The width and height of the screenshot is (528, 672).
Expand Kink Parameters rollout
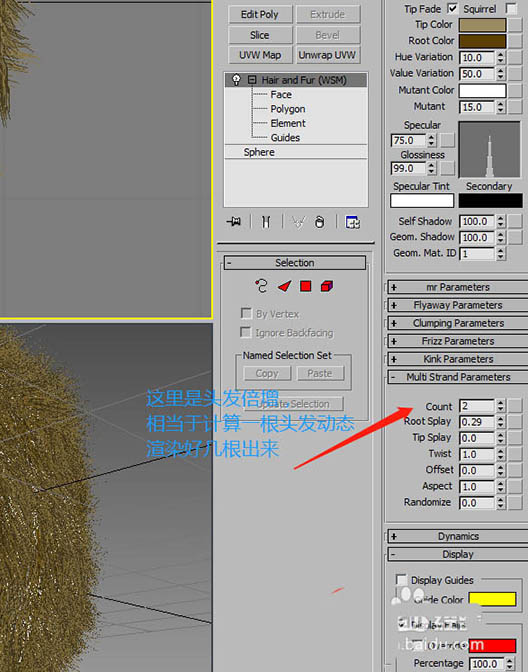[458, 359]
